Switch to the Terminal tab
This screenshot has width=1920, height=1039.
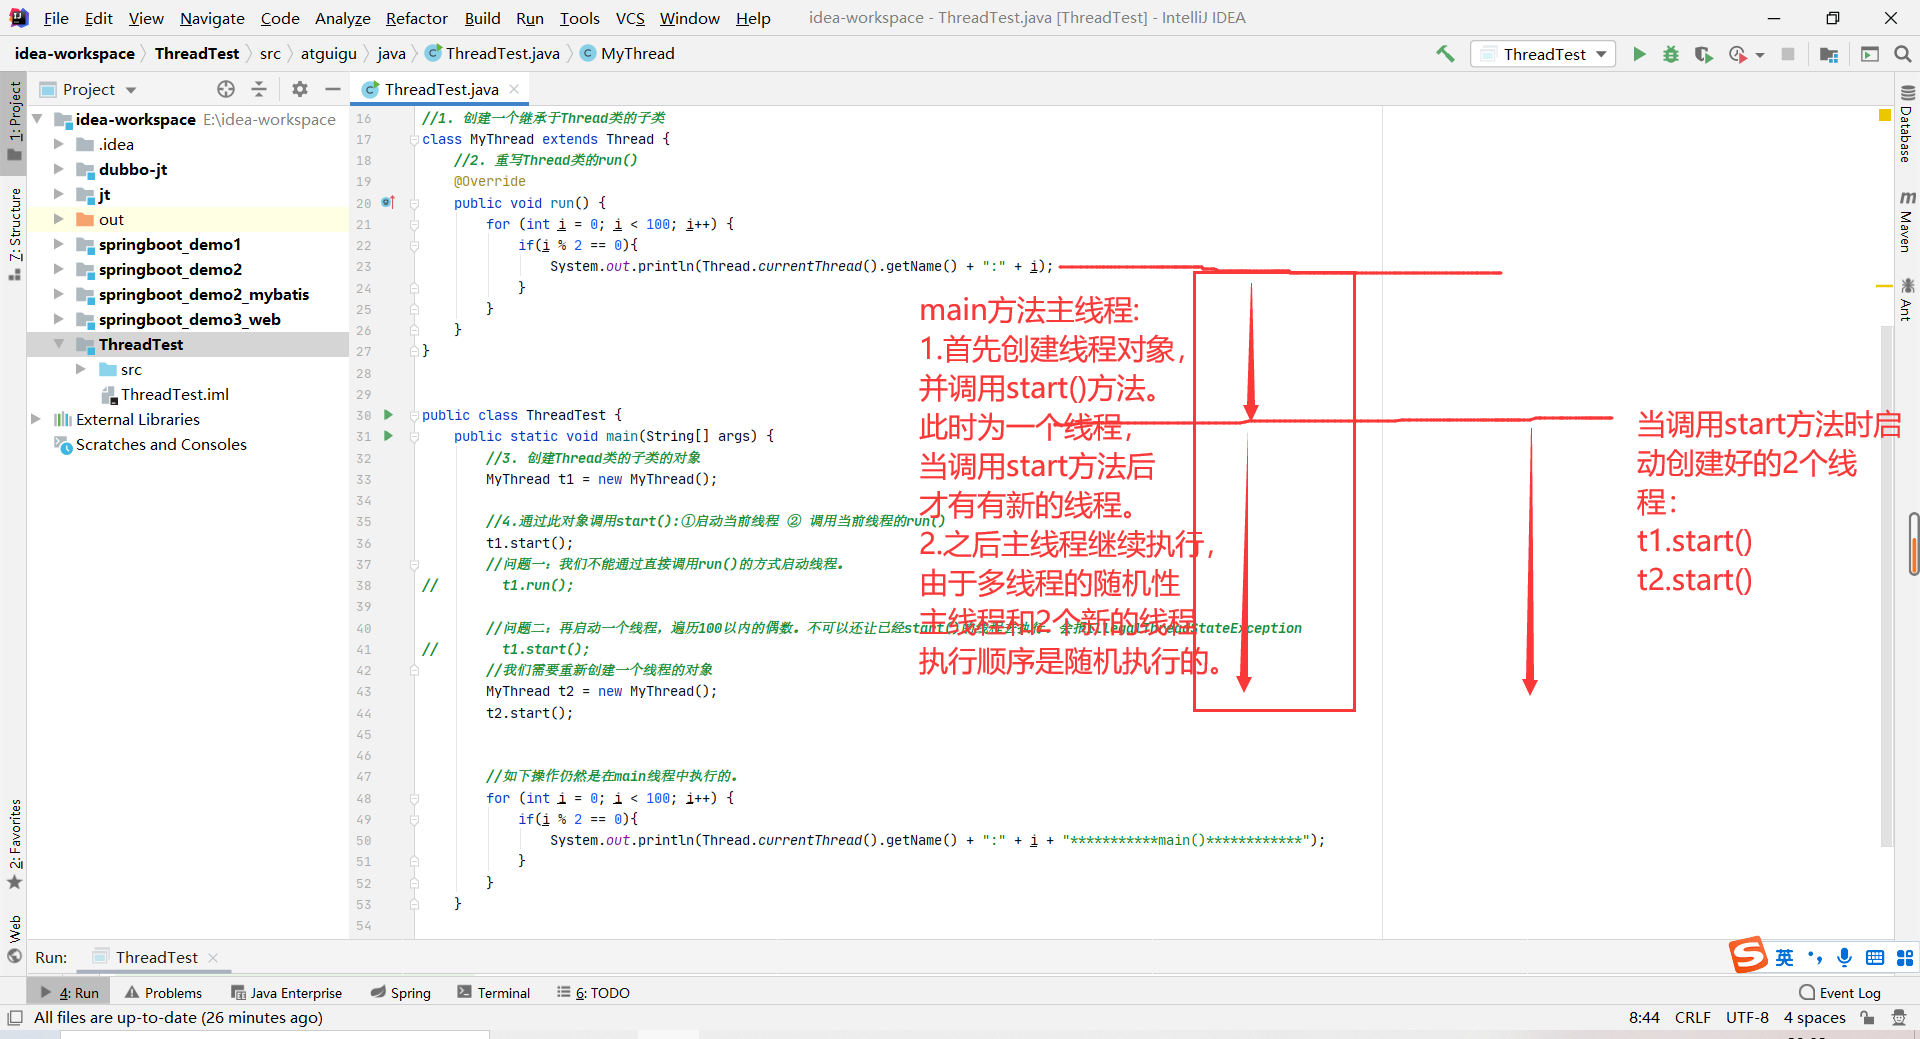pyautogui.click(x=493, y=993)
